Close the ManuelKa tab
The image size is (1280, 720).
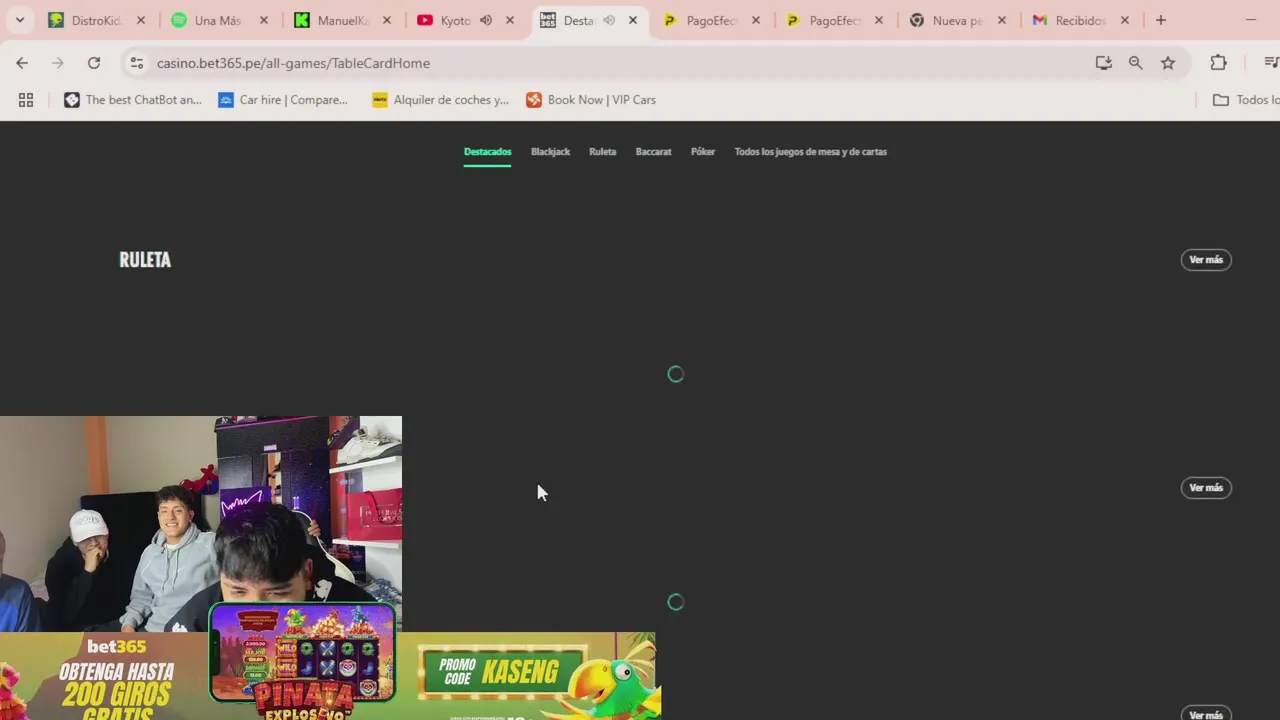click(387, 20)
